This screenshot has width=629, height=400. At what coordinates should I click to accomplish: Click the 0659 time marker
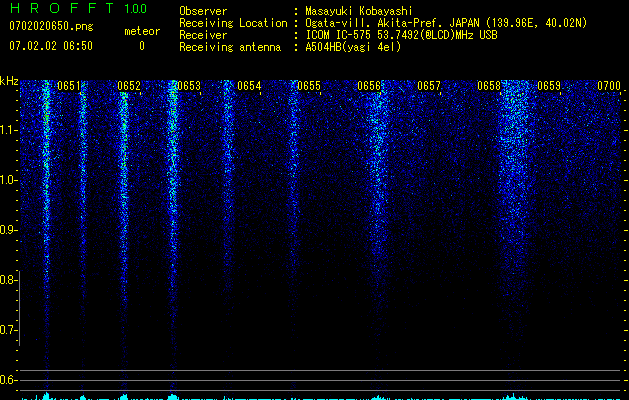tap(549, 86)
